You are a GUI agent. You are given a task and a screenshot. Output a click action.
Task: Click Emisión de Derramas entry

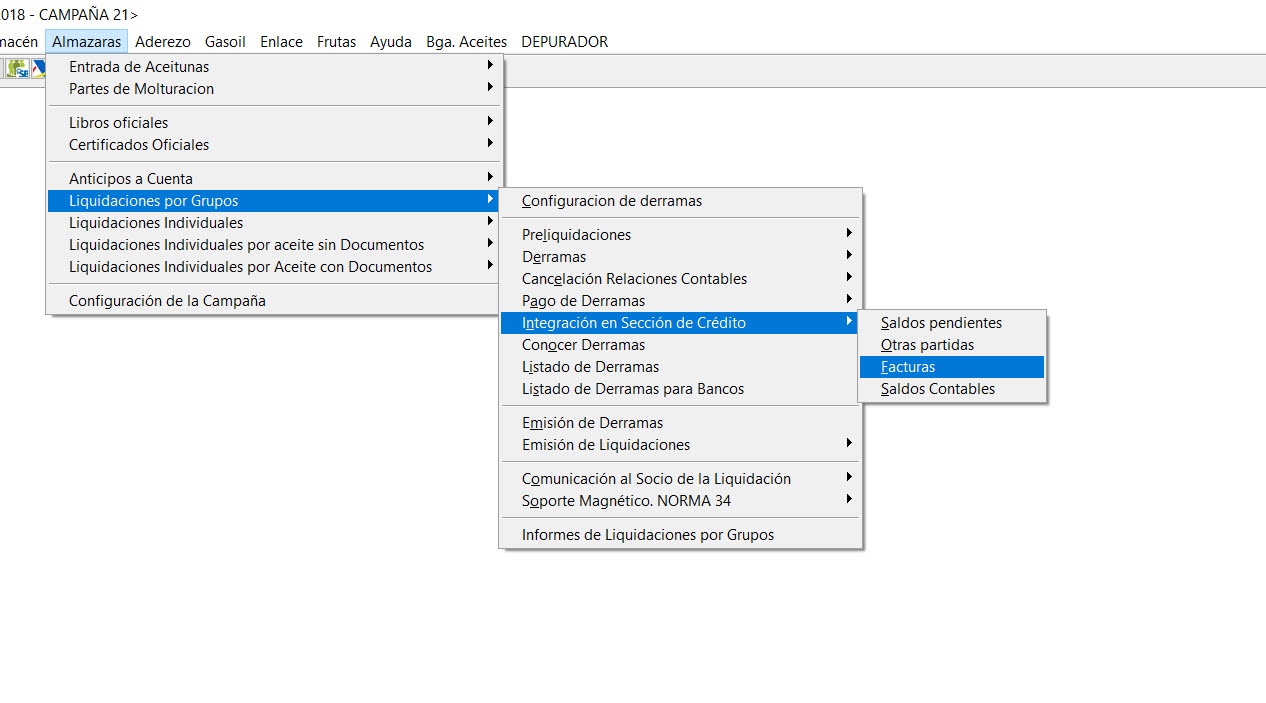[x=592, y=423]
